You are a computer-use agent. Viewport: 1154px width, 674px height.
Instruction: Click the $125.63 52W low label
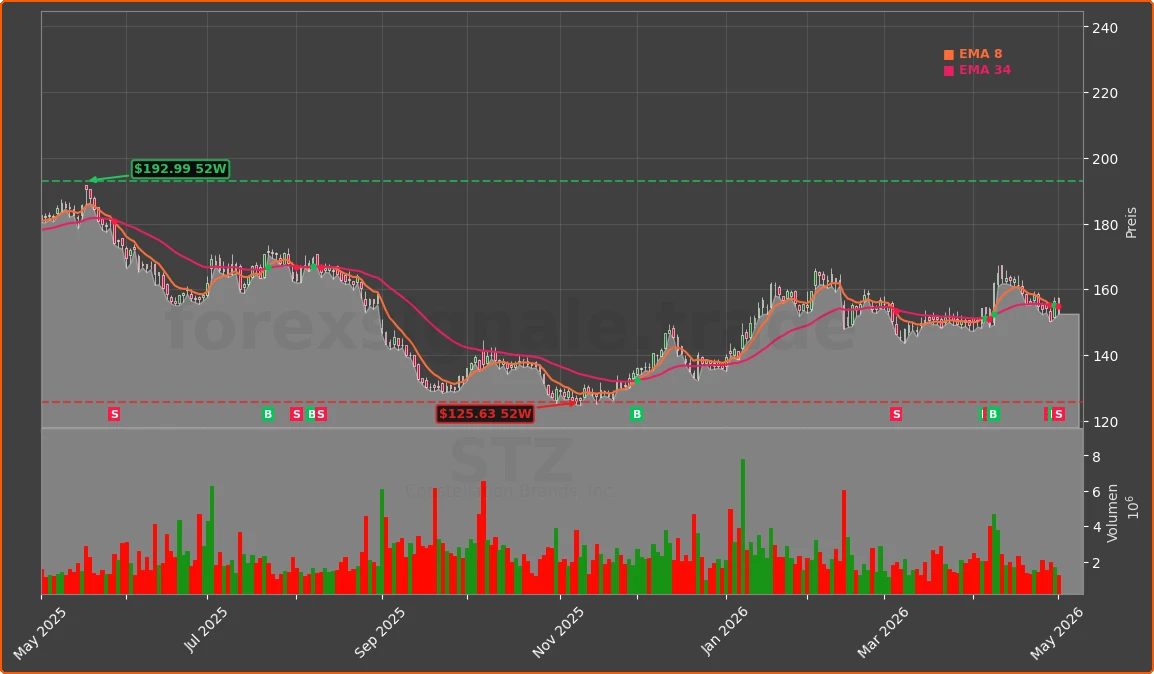[485, 414]
